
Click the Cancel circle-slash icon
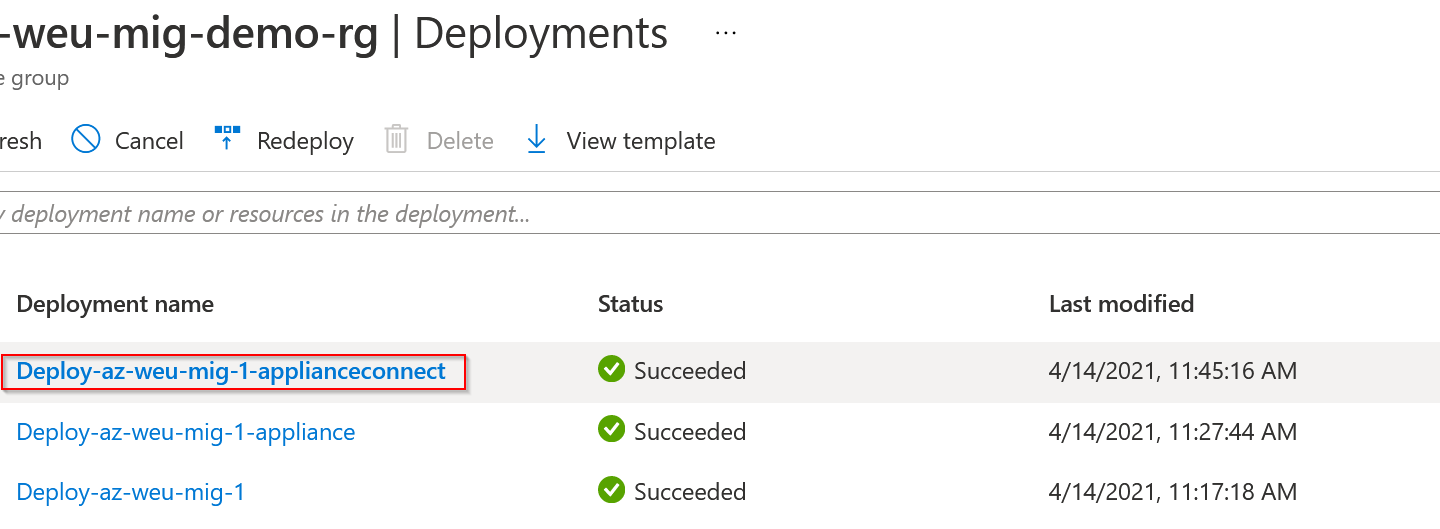tap(86, 139)
